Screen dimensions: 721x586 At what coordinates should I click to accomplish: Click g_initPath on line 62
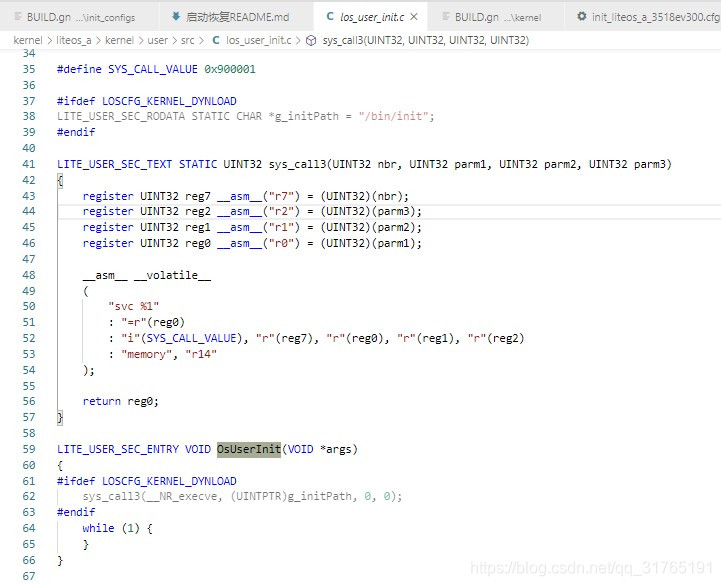coord(320,496)
